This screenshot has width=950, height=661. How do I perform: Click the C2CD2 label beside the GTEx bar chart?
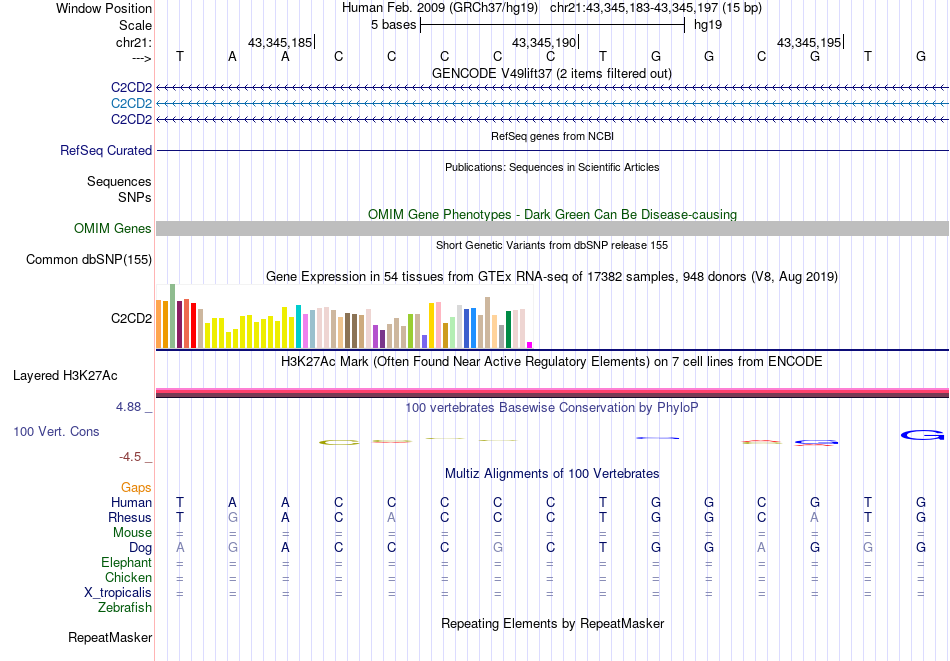click(x=131, y=318)
